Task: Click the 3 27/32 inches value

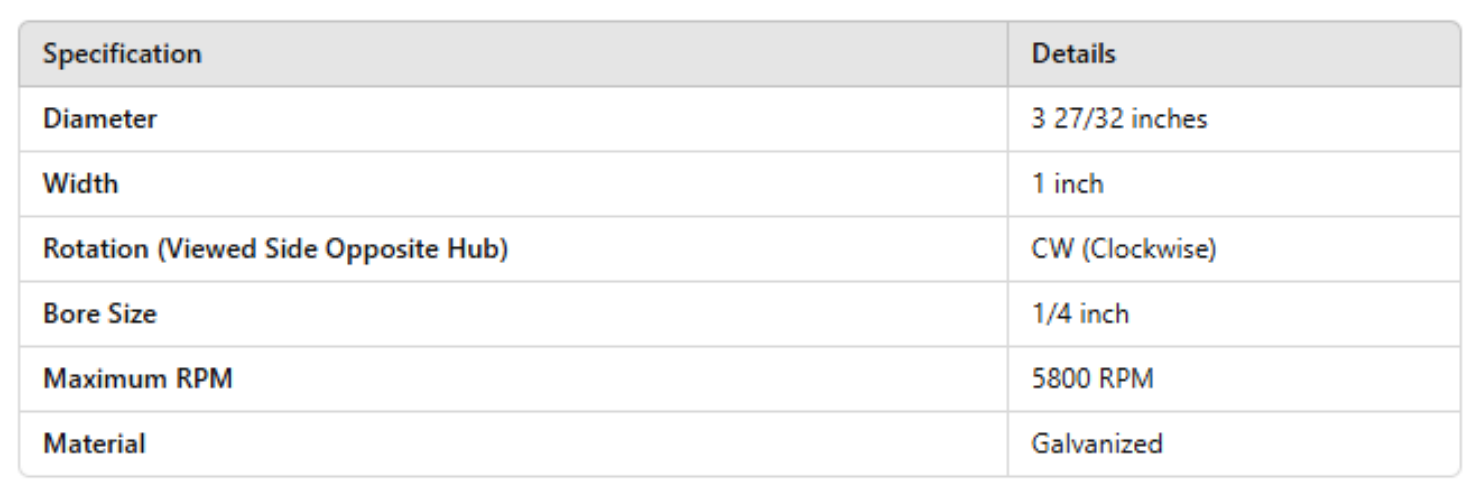Action: click(x=1119, y=119)
